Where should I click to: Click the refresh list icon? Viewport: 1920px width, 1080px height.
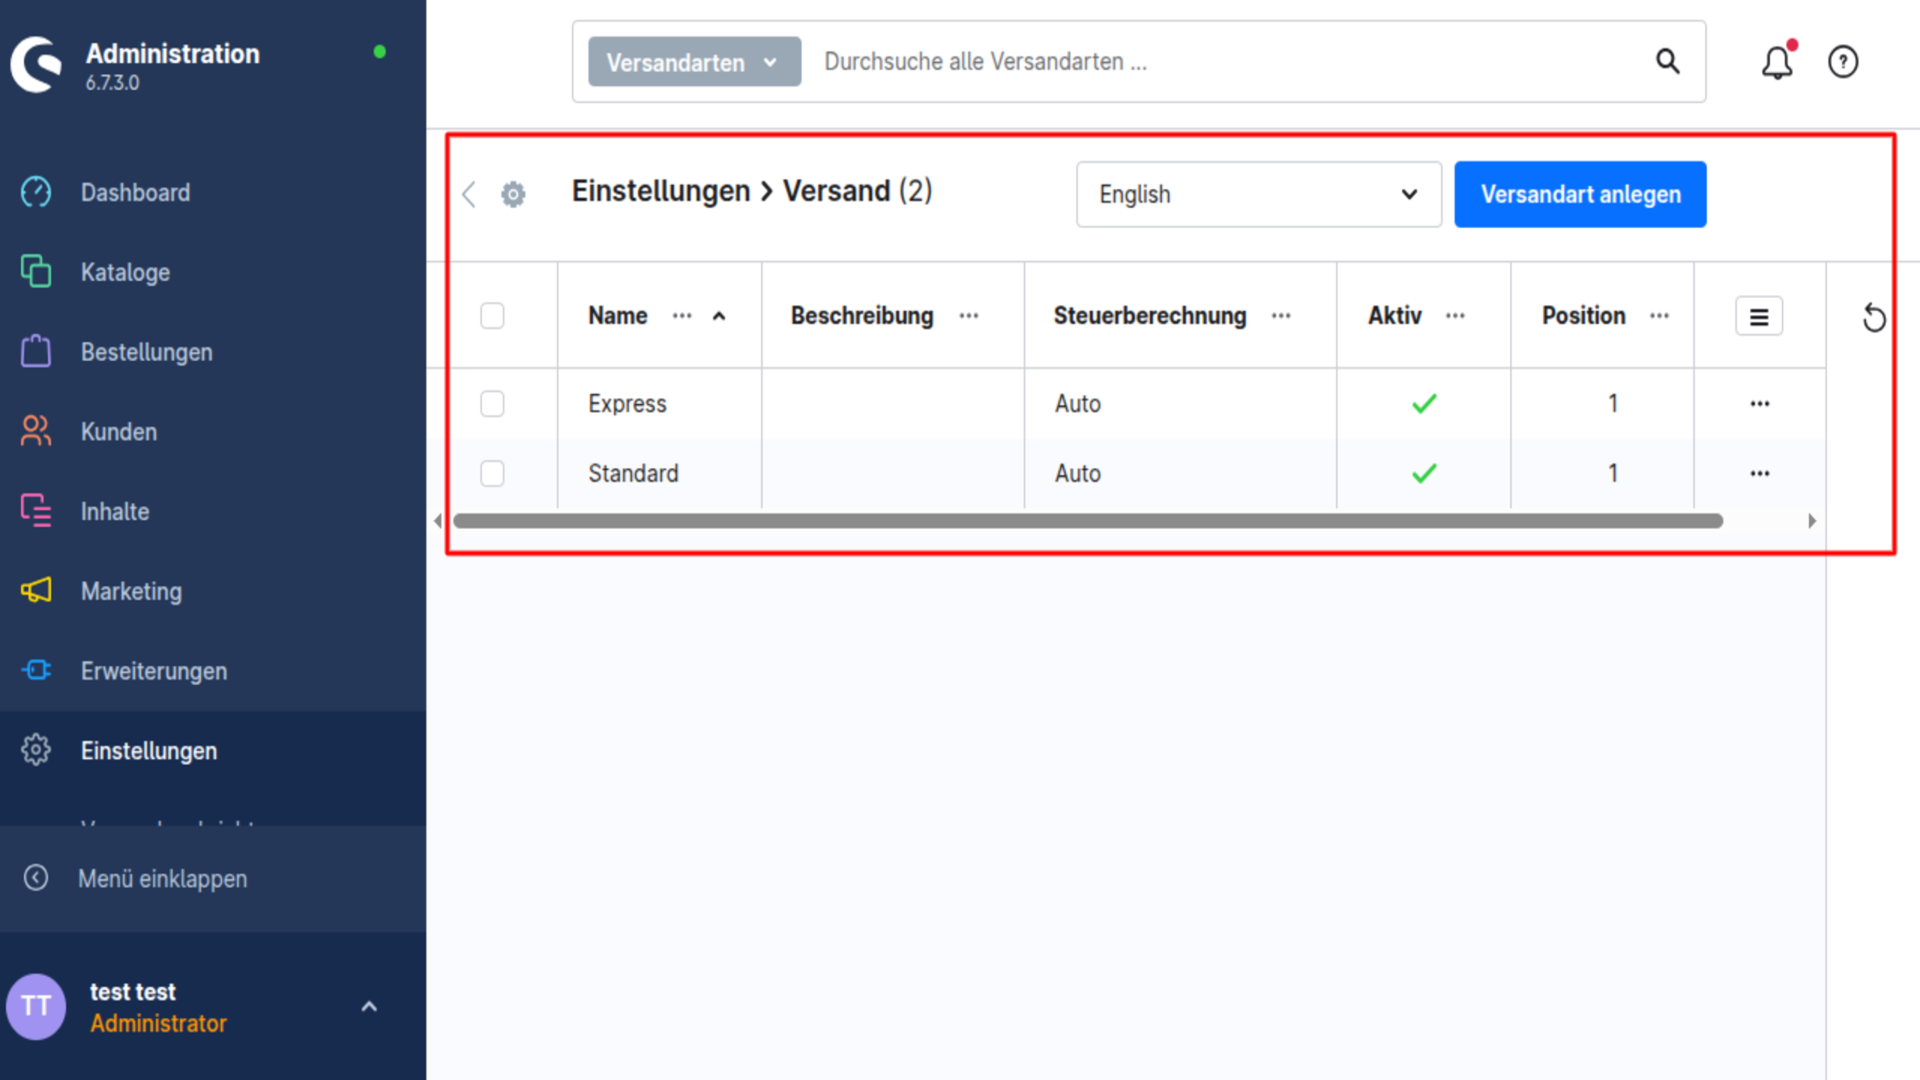point(1874,318)
